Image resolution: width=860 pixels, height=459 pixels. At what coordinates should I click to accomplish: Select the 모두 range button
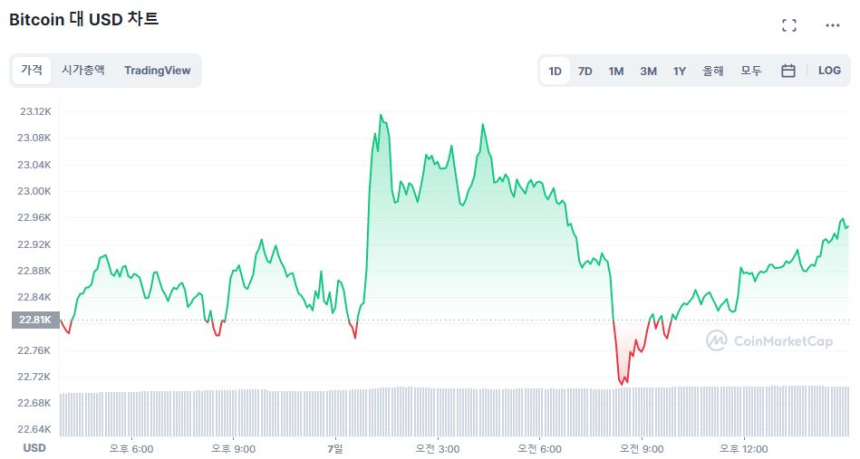pyautogui.click(x=751, y=71)
